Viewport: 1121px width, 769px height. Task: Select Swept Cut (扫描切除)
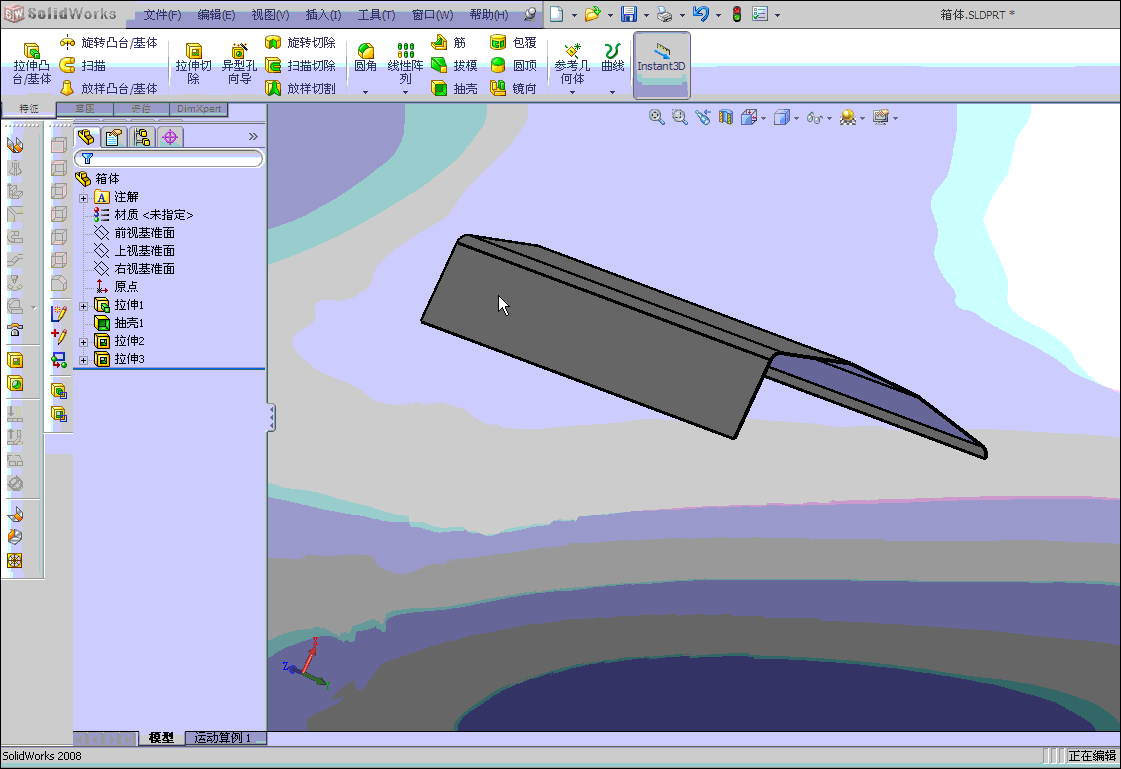pos(300,66)
